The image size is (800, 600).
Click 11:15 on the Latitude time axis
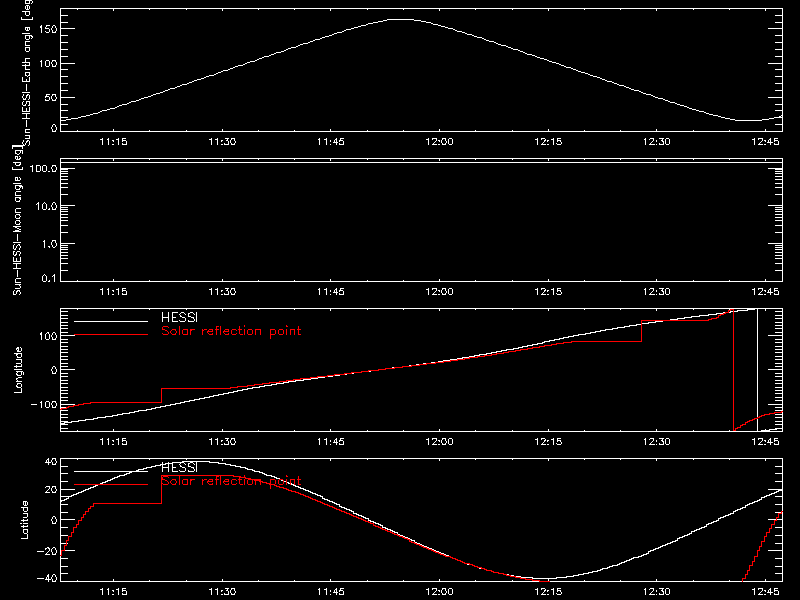113,592
